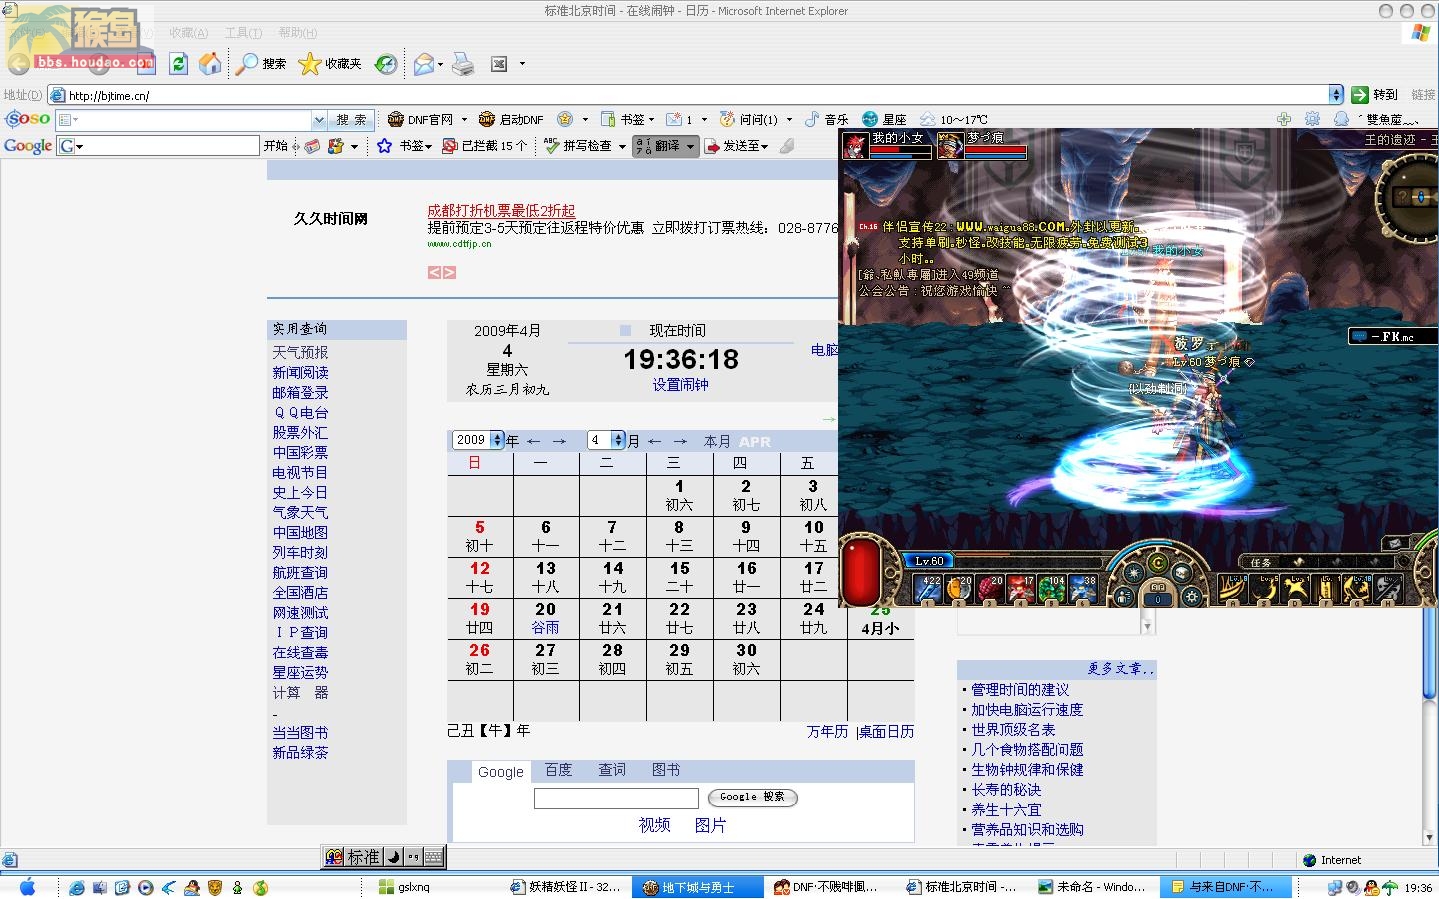Click 梦づ痕 party member portrait
This screenshot has height=899, width=1439.
tap(950, 146)
